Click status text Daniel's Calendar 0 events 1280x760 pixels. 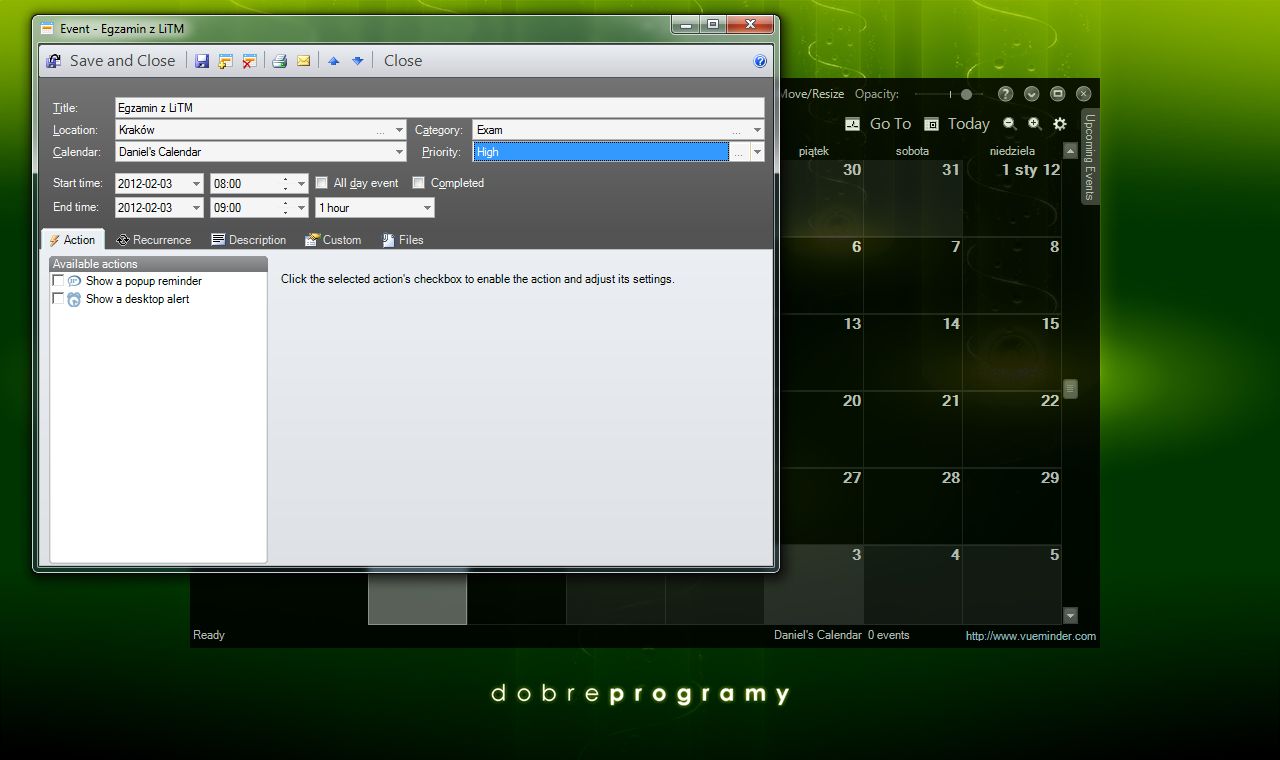pyautogui.click(x=842, y=635)
